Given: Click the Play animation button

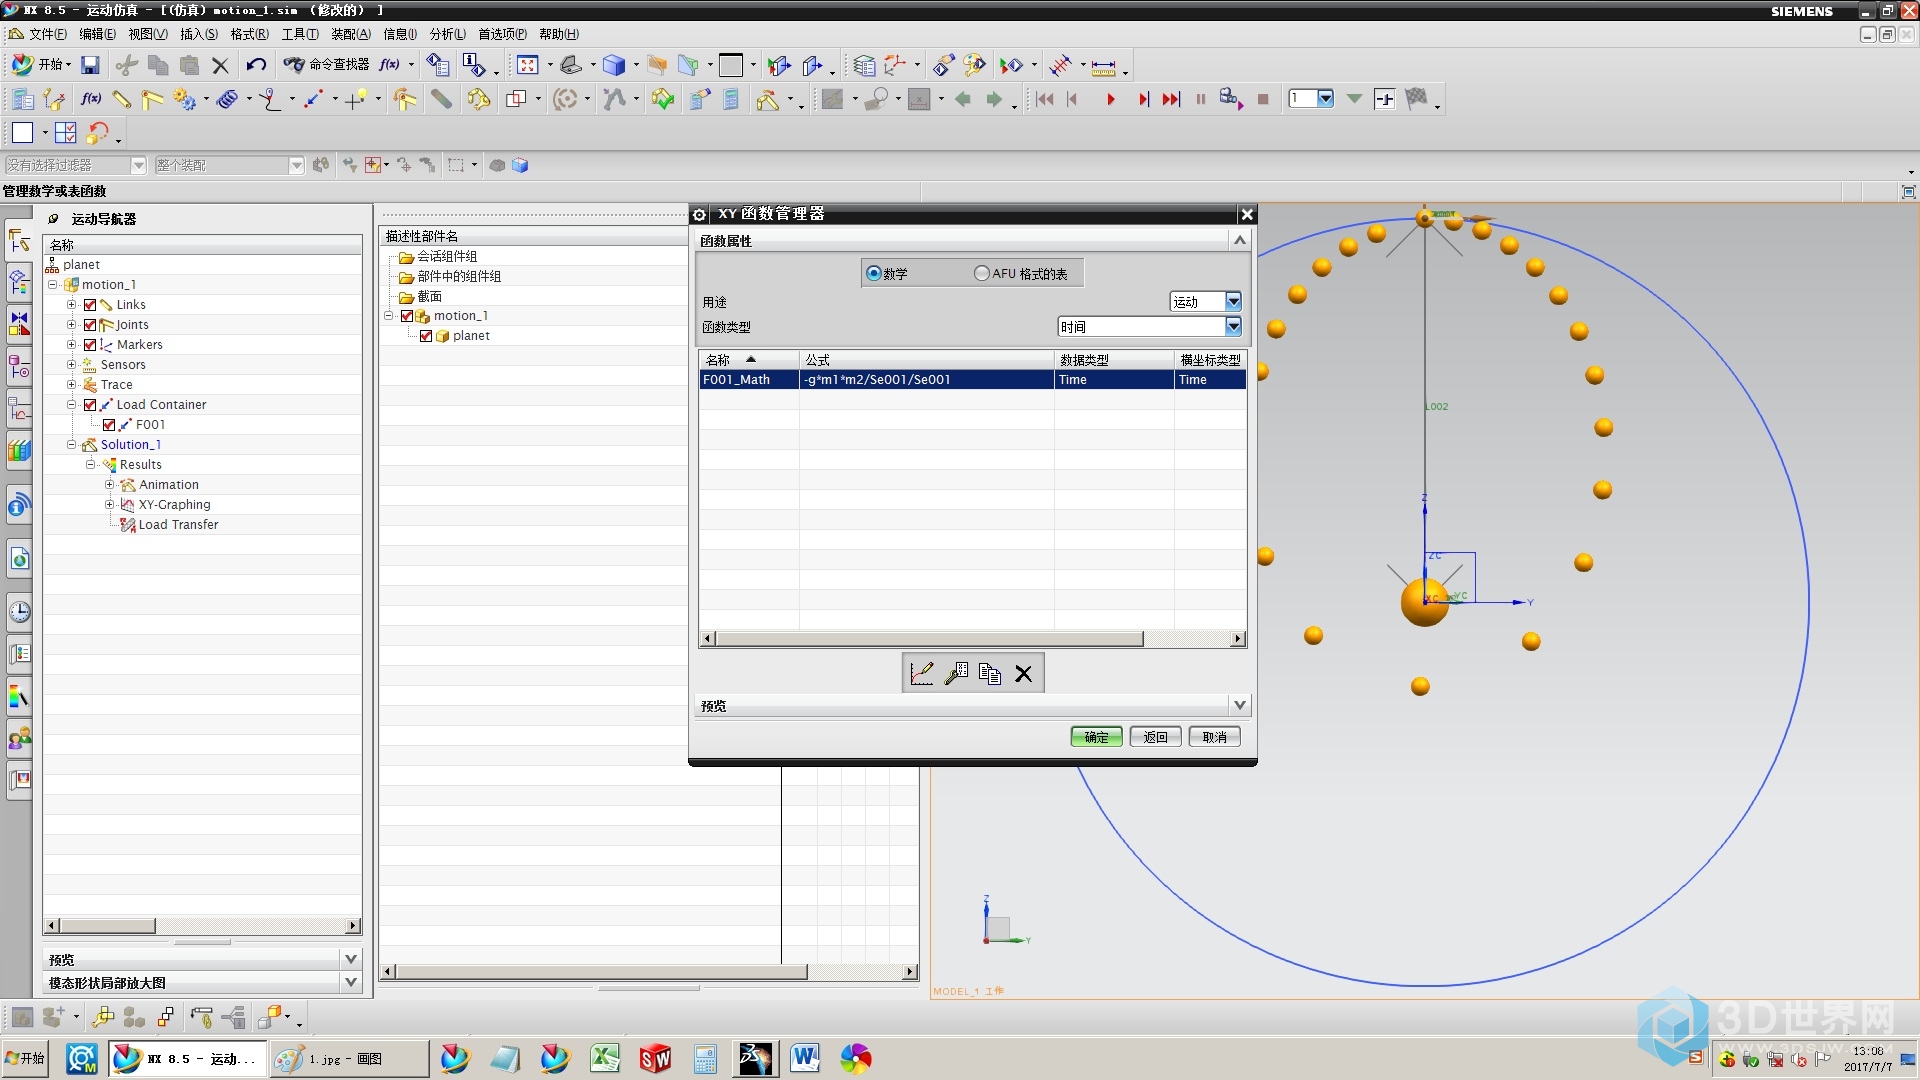Looking at the screenshot, I should [1110, 99].
